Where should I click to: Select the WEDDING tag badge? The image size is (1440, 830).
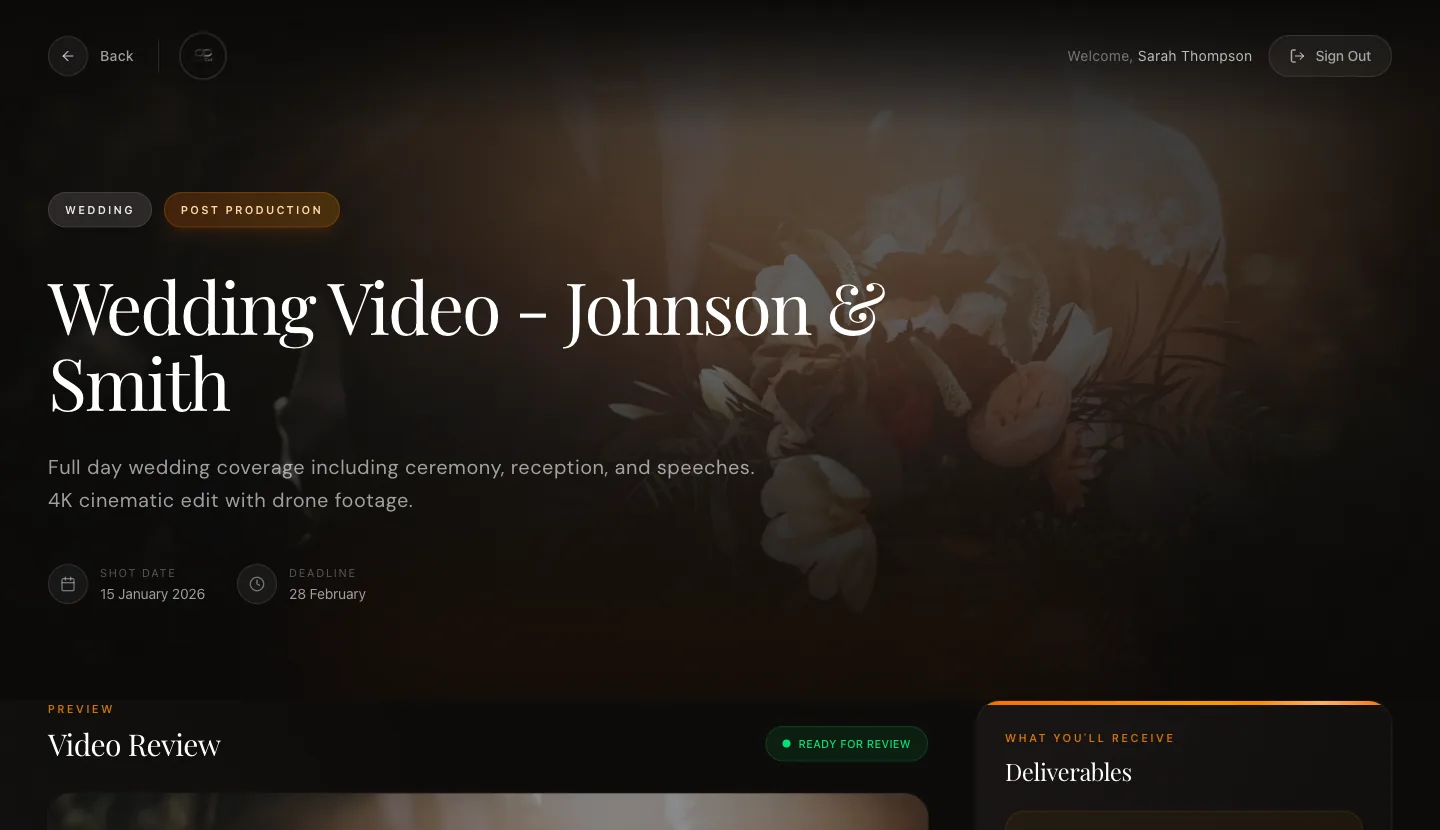click(100, 210)
